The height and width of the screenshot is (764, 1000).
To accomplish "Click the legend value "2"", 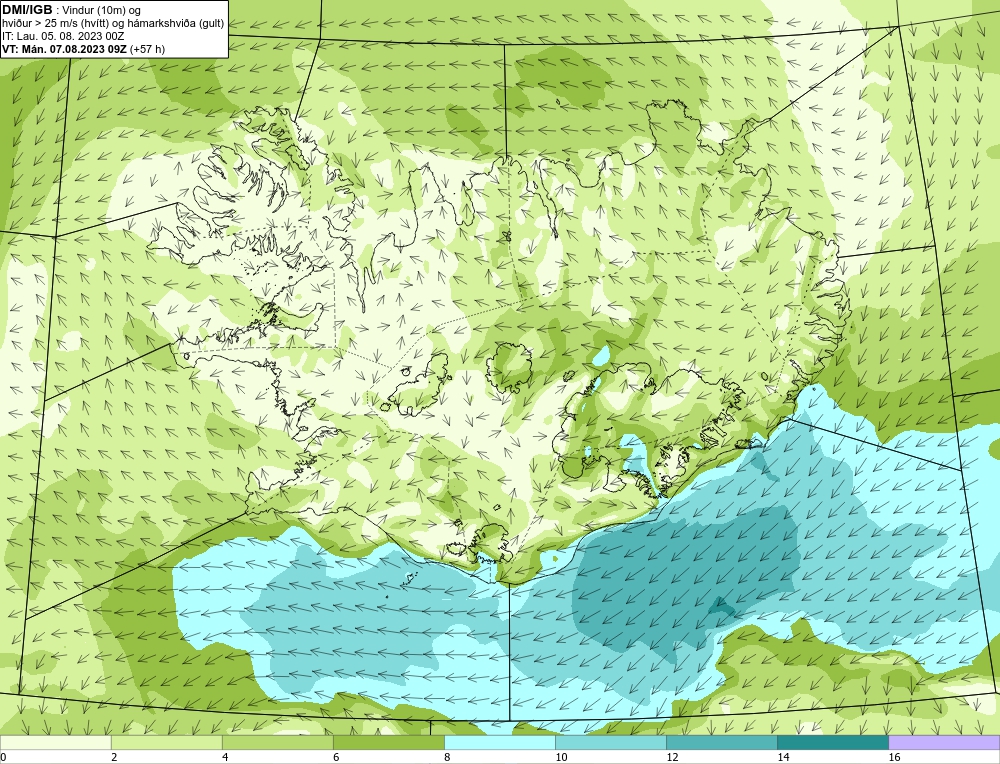I will coord(114,757).
